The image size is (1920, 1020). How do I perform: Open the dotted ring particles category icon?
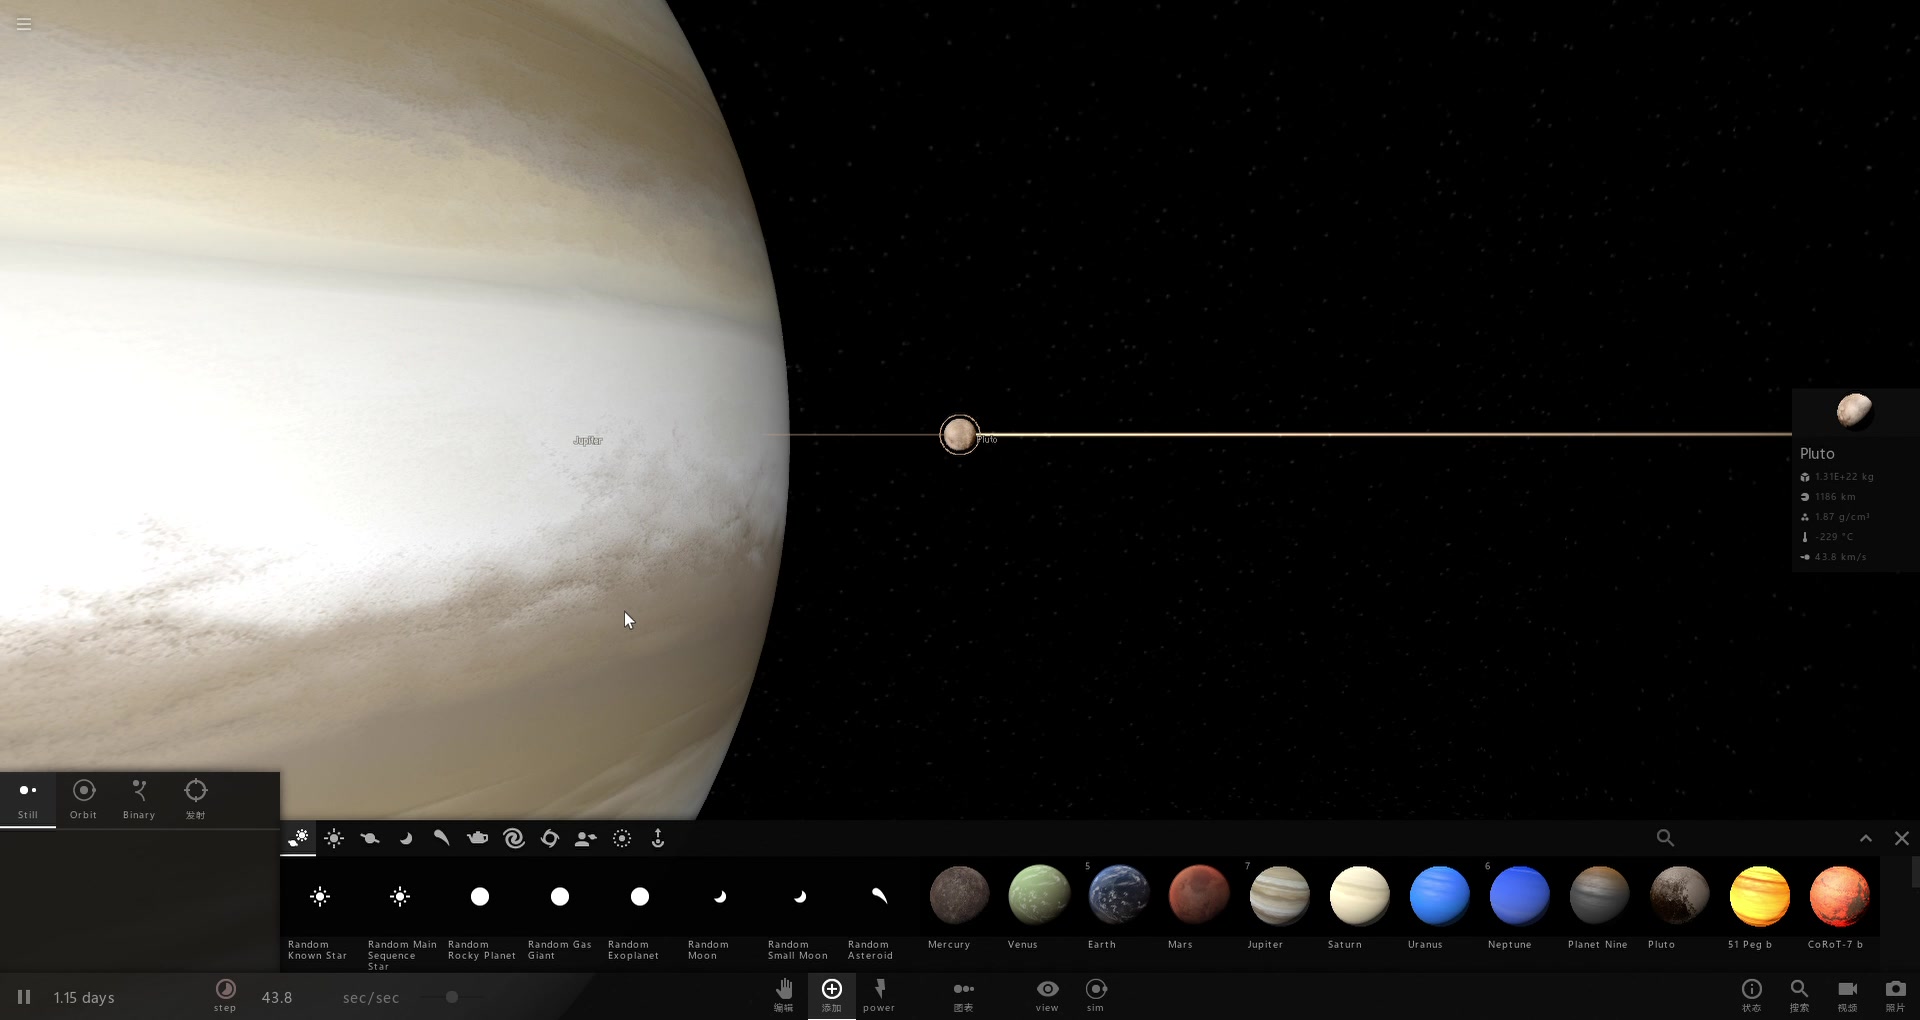pyautogui.click(x=622, y=838)
